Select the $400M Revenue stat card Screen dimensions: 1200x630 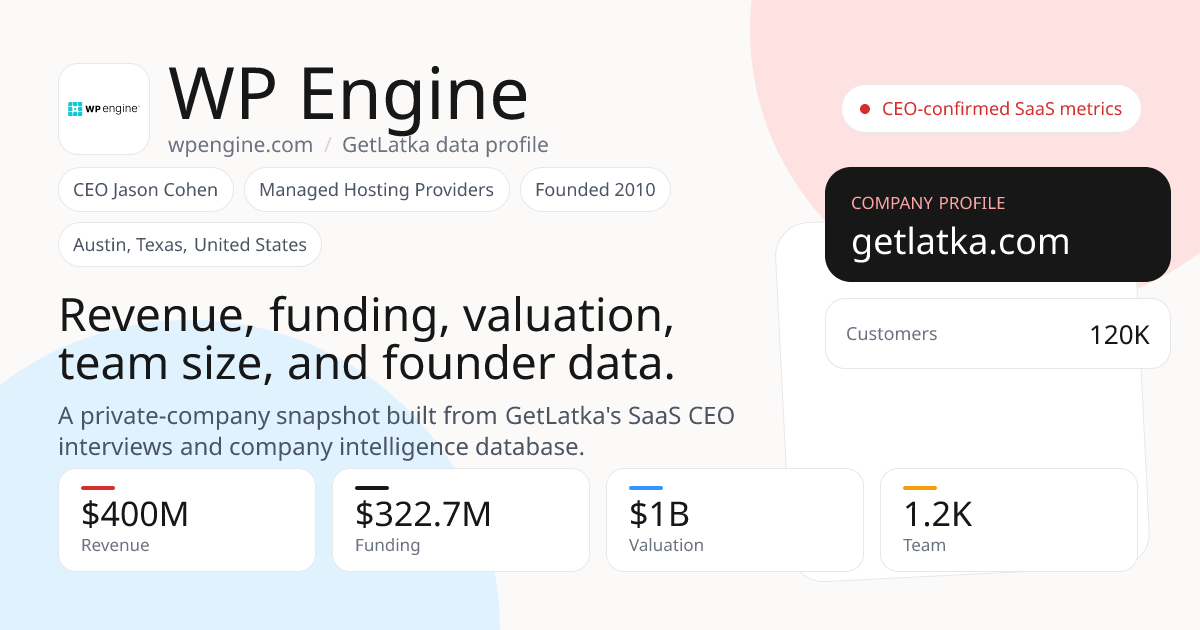click(187, 520)
